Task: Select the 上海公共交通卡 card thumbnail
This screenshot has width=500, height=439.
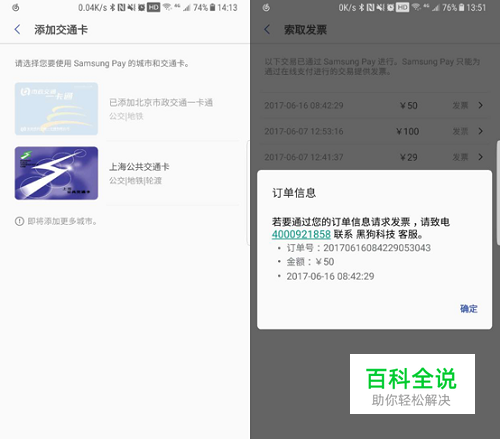Action: pyautogui.click(x=56, y=173)
